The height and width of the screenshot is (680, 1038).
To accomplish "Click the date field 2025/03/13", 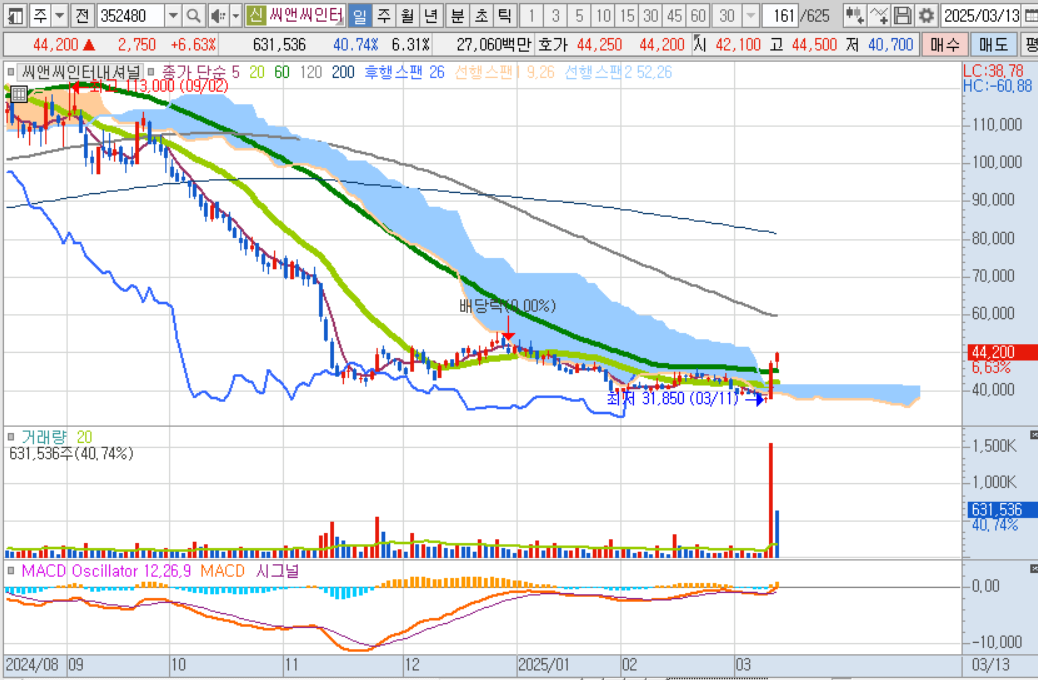I will (982, 15).
